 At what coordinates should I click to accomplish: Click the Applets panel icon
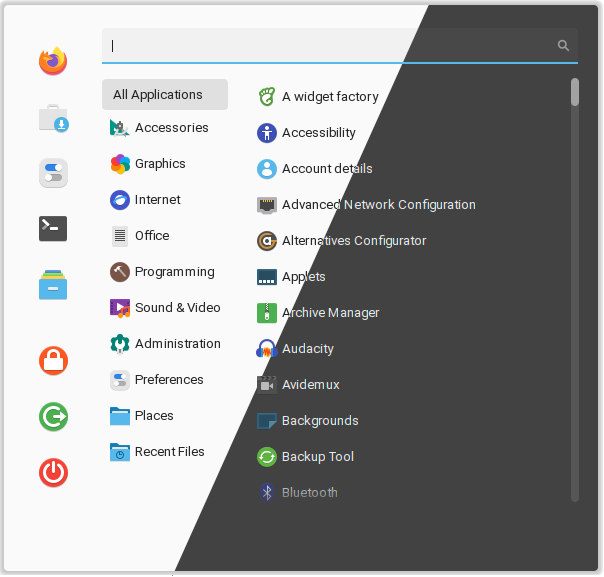click(267, 277)
